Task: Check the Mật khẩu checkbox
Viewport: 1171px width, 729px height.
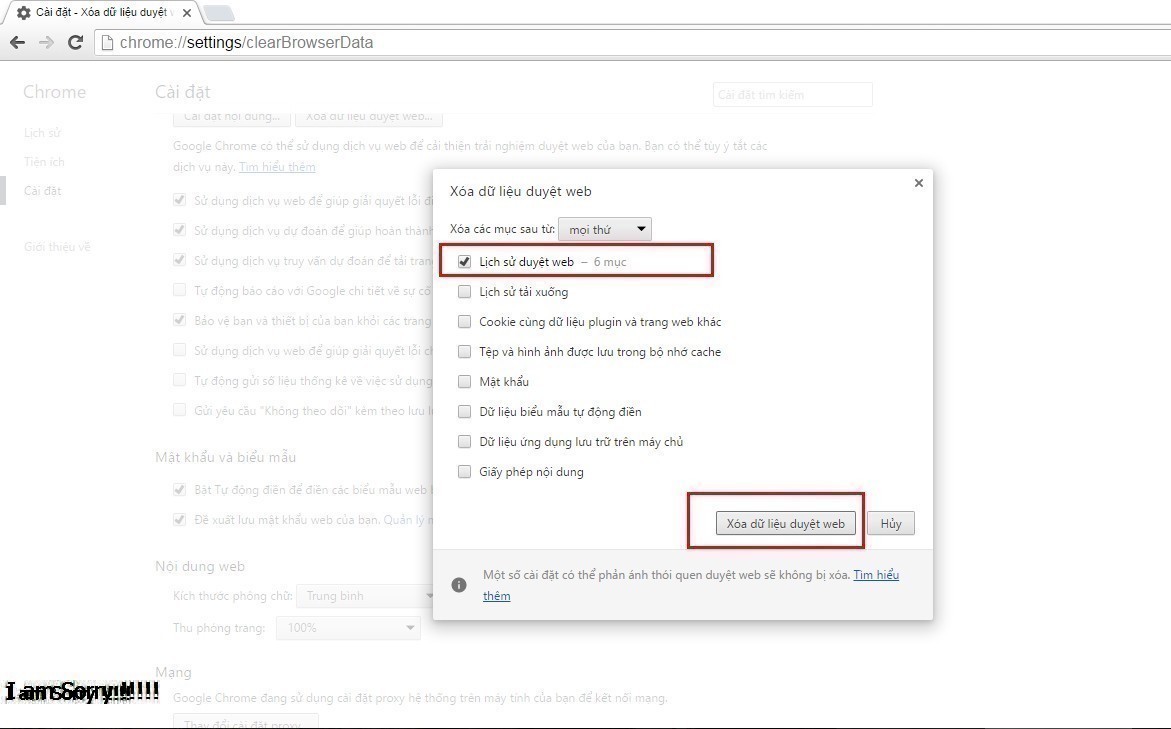Action: point(464,382)
